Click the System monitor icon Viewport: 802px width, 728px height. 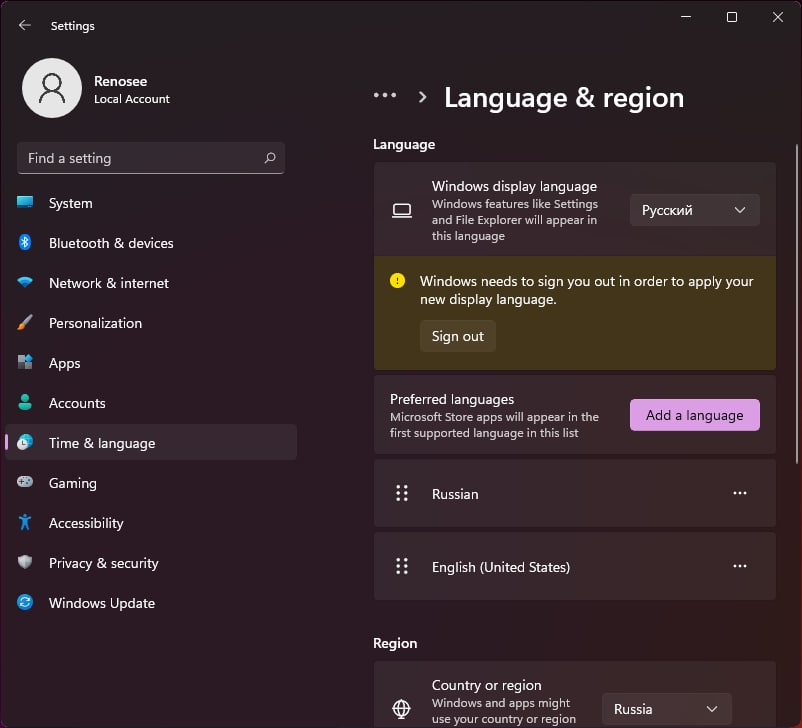25,203
